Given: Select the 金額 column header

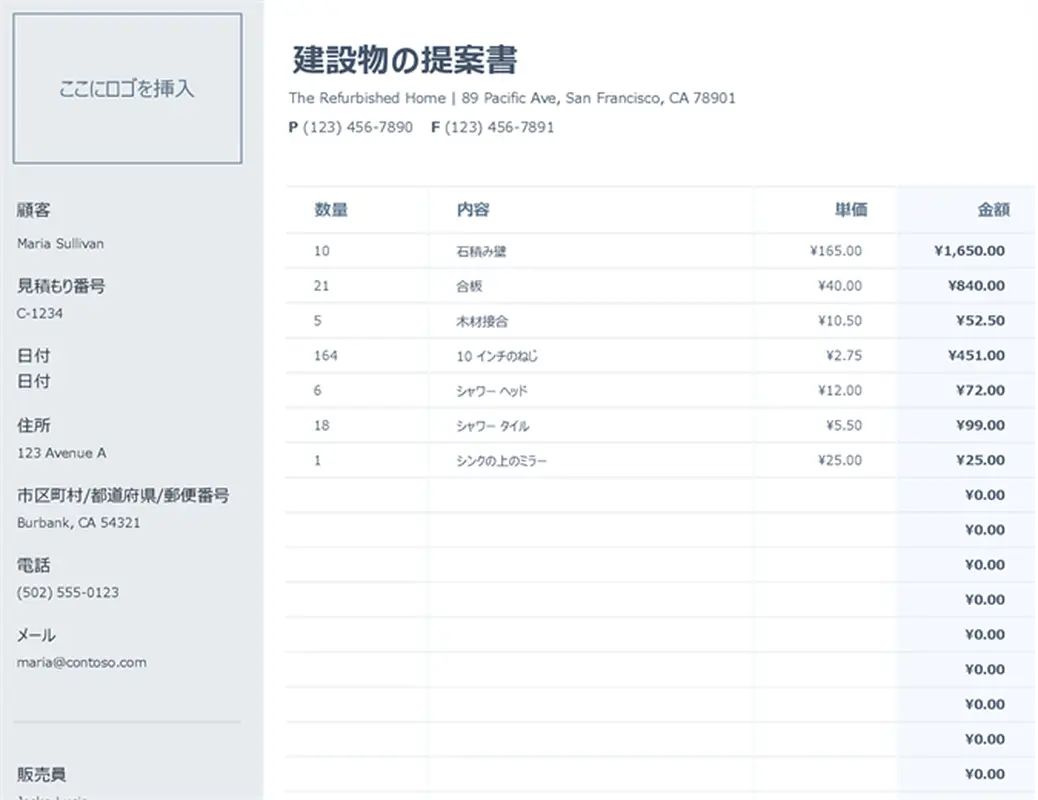Looking at the screenshot, I should tap(997, 210).
